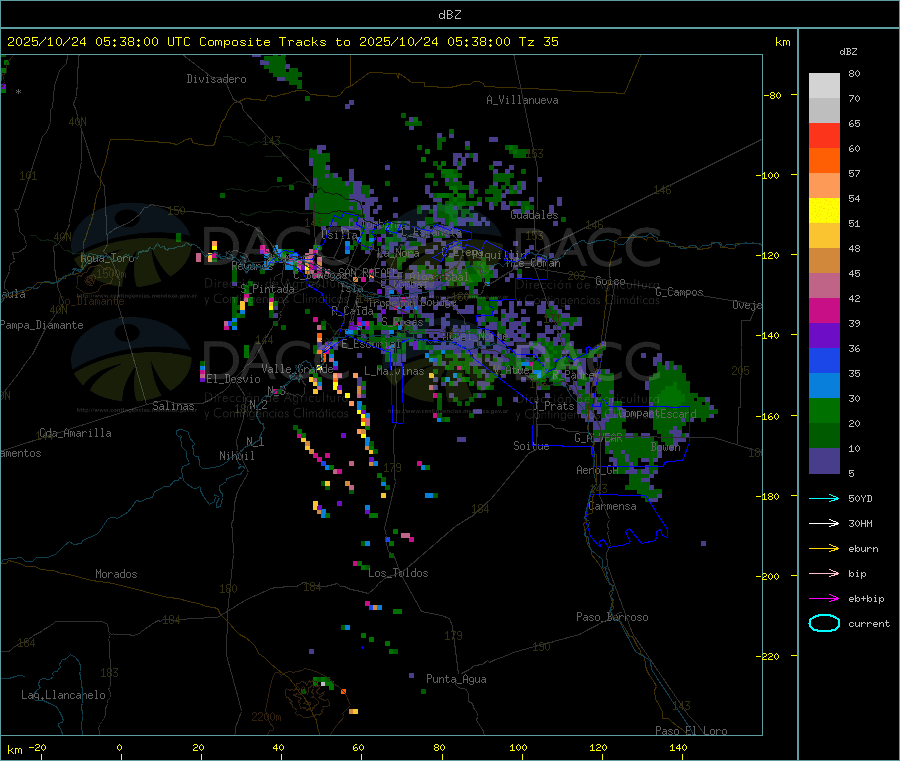Click the 140 km x-axis tick label
900x761 pixels.
click(678, 747)
